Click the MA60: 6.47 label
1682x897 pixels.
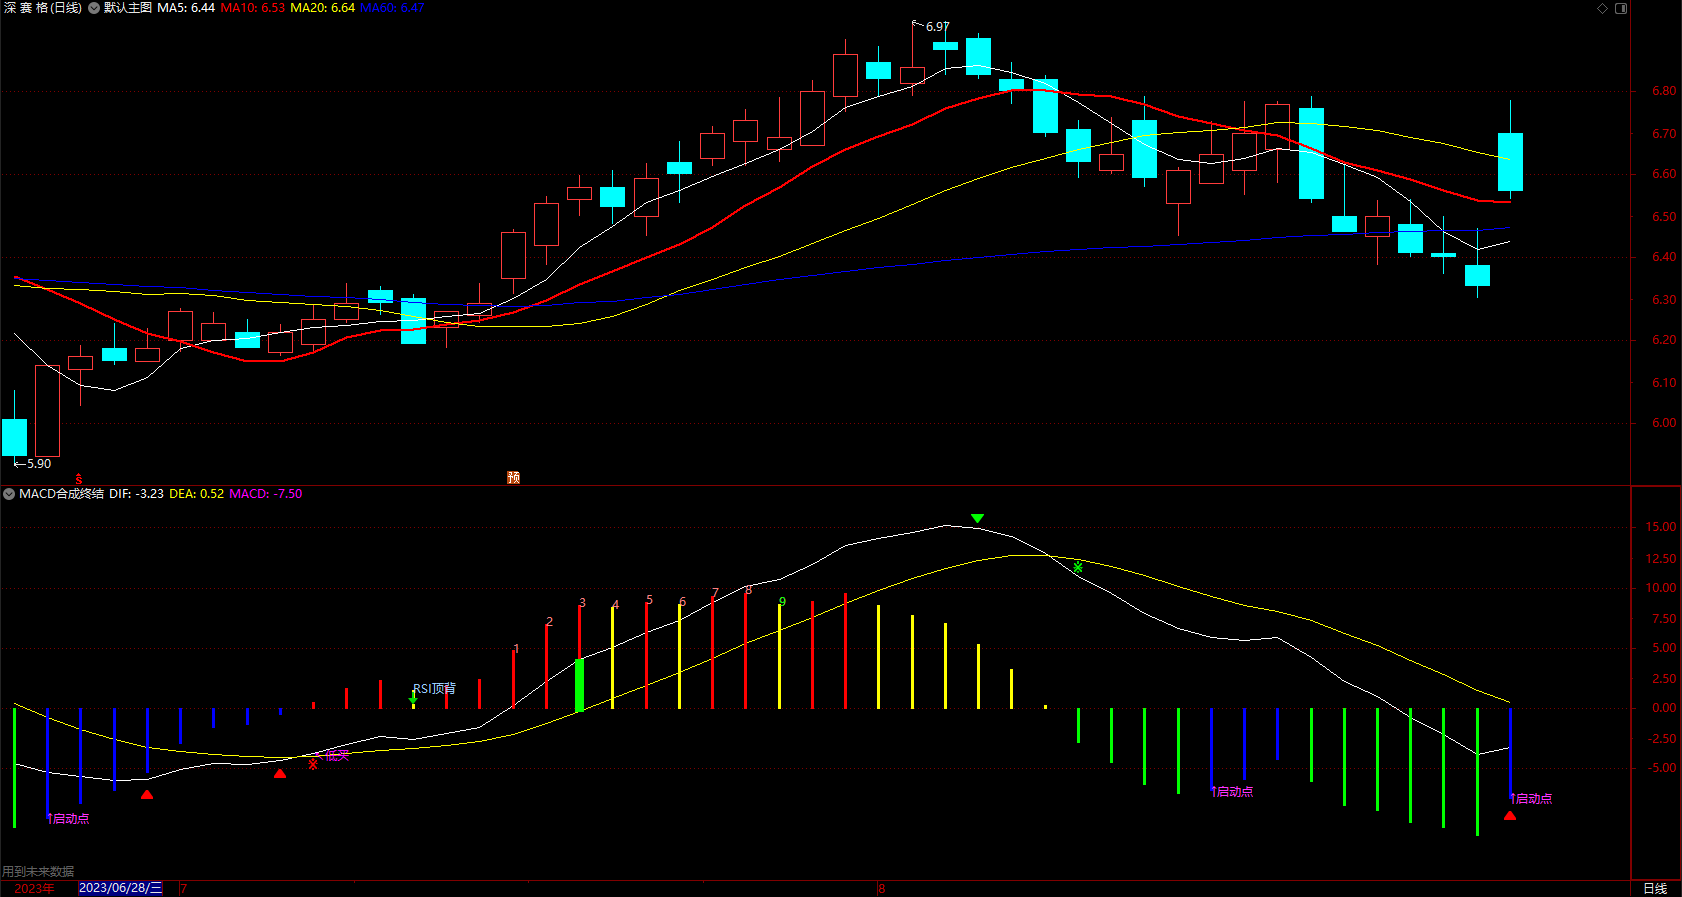[x=392, y=8]
